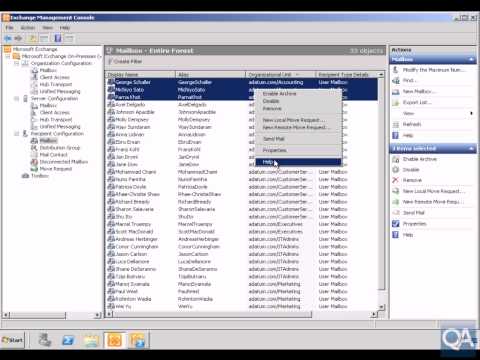Click the blue Help toolbar icon
The image size is (480, 360).
tap(58, 38)
